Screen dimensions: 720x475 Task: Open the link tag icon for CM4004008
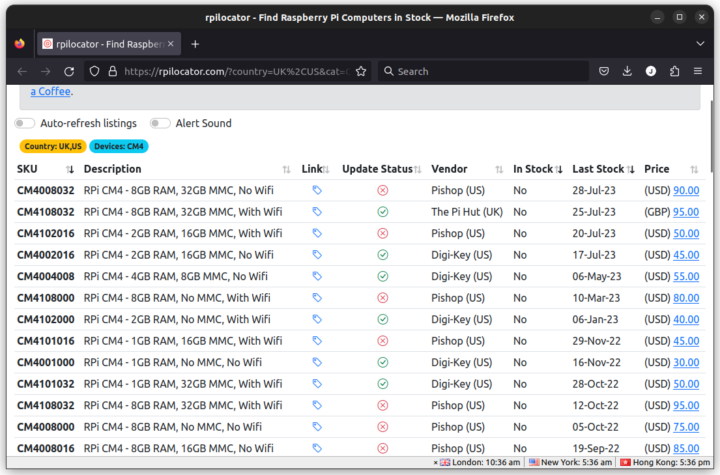(x=317, y=276)
